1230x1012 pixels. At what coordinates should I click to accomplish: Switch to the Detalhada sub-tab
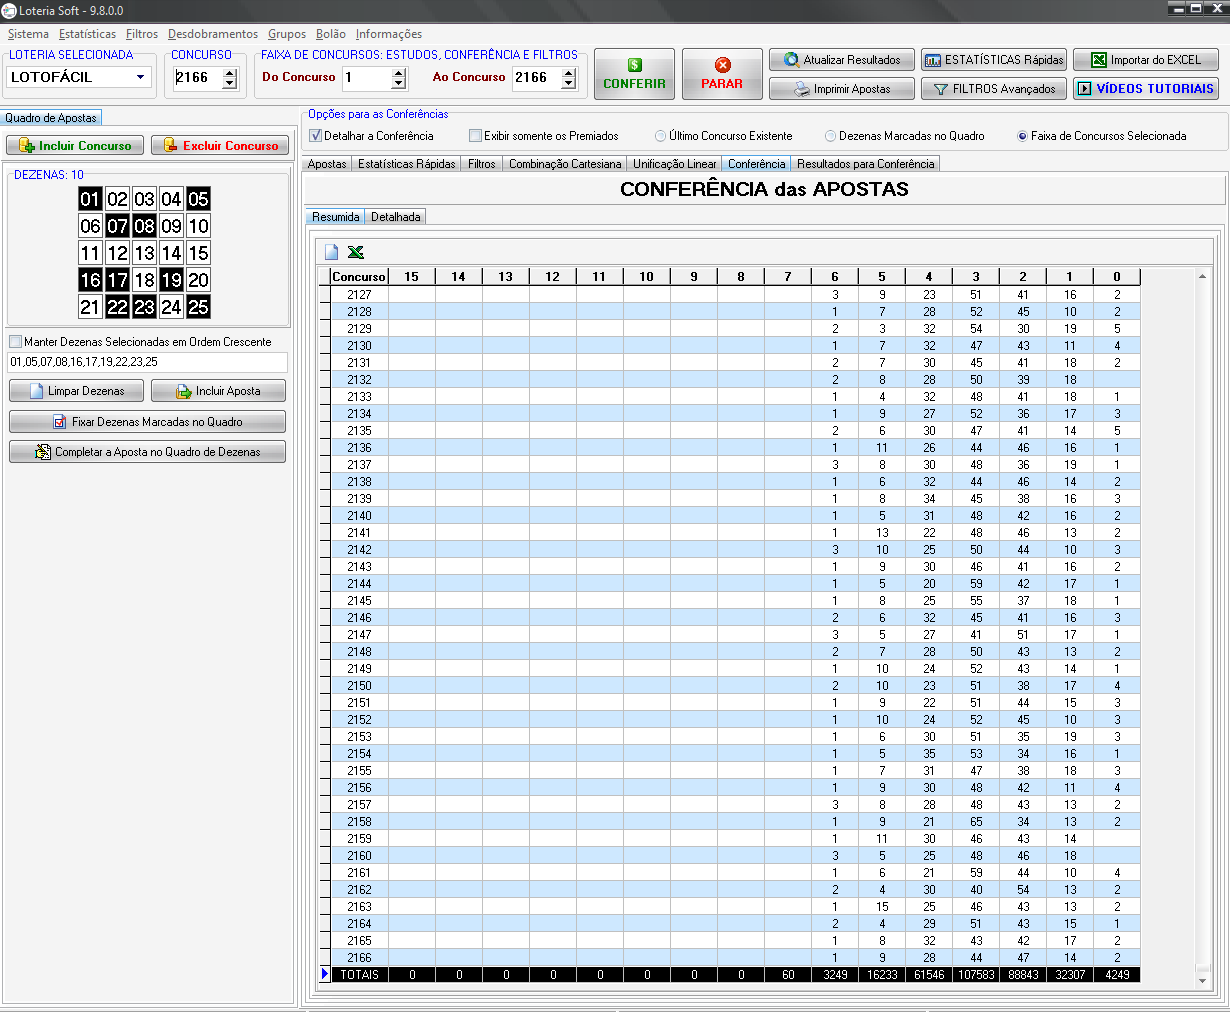pyautogui.click(x=396, y=217)
